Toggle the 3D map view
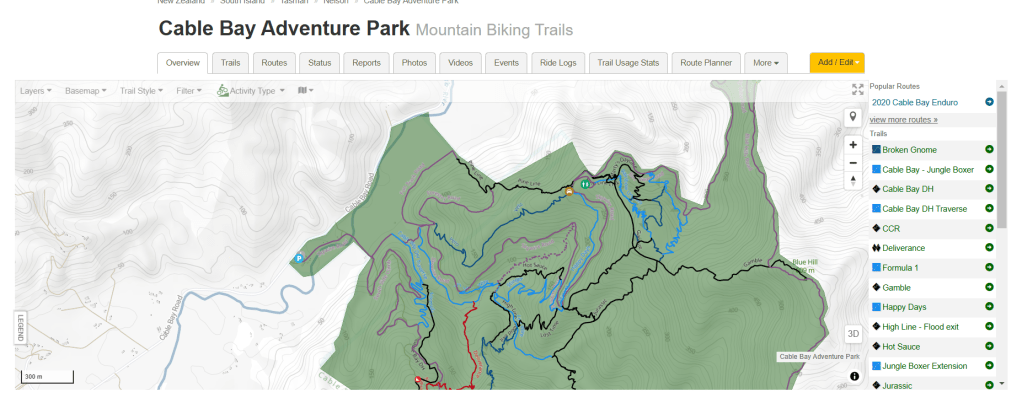1022x403 pixels. 853,334
